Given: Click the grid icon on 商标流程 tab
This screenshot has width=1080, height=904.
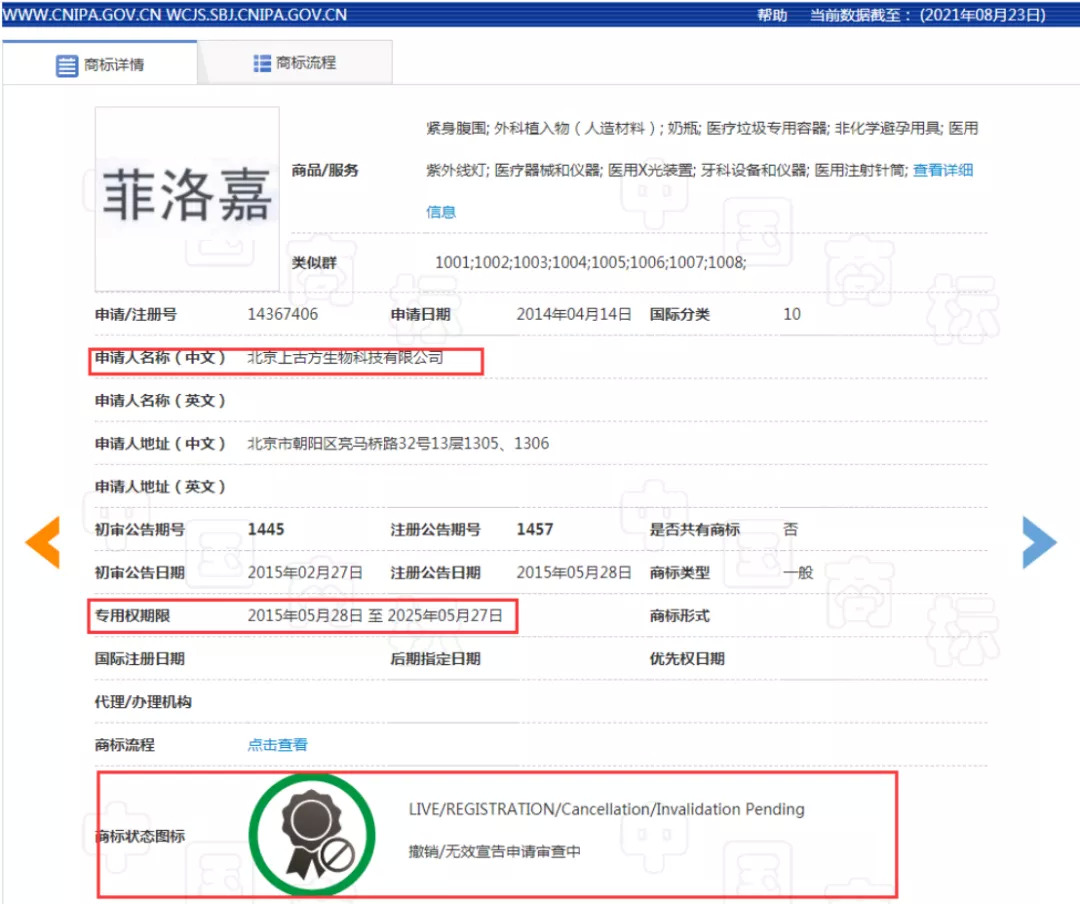Looking at the screenshot, I should tap(262, 63).
